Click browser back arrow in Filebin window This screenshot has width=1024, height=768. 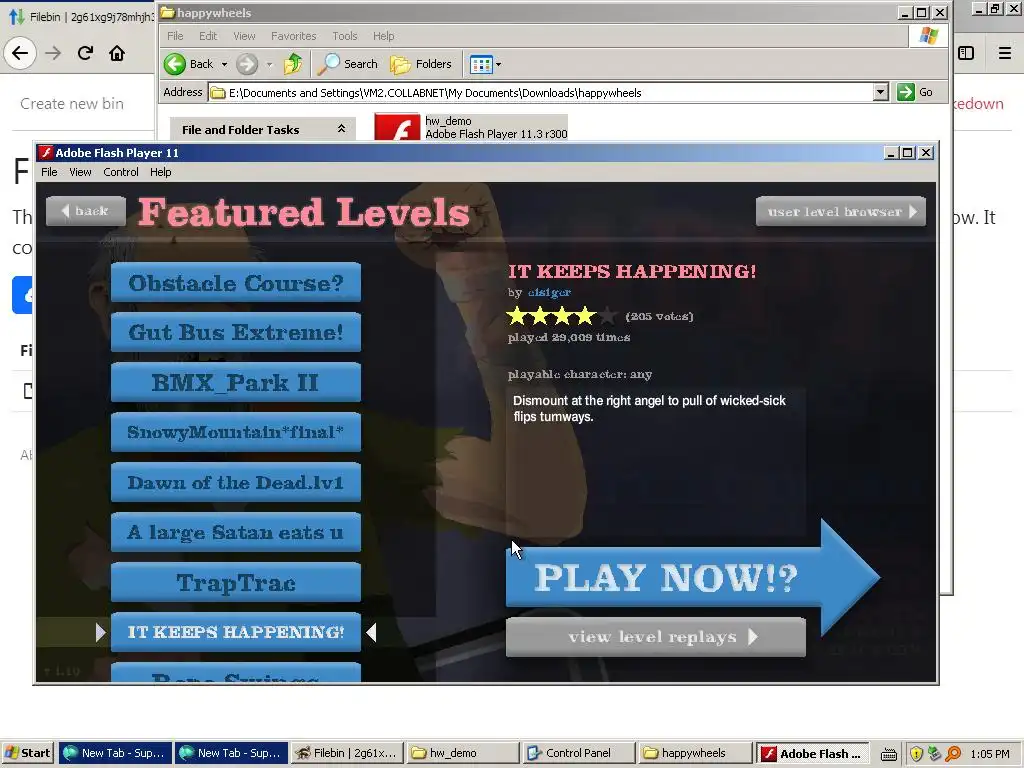(20, 53)
